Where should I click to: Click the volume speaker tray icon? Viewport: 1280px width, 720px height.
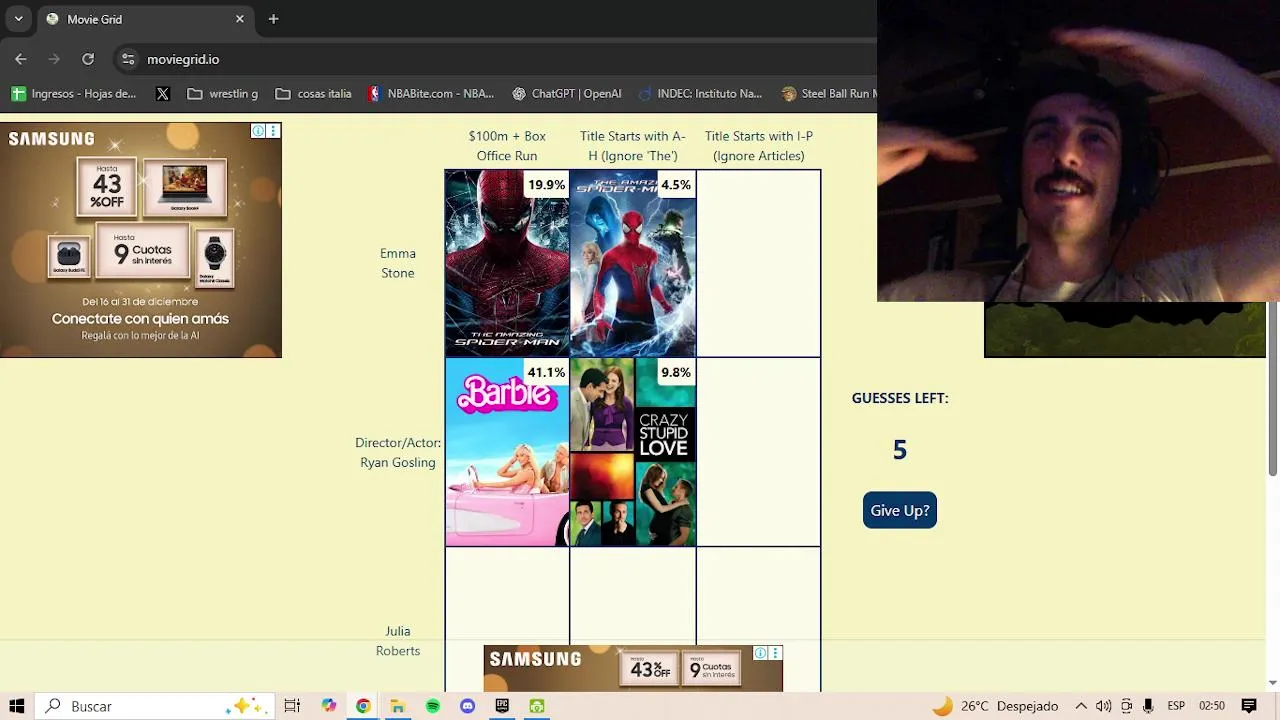pos(1103,706)
